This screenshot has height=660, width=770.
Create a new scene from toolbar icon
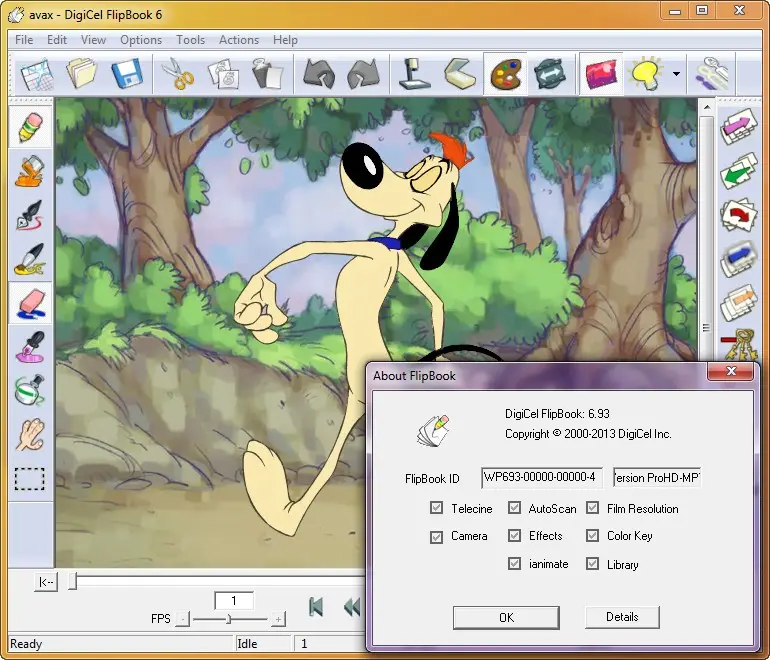pyautogui.click(x=37, y=74)
